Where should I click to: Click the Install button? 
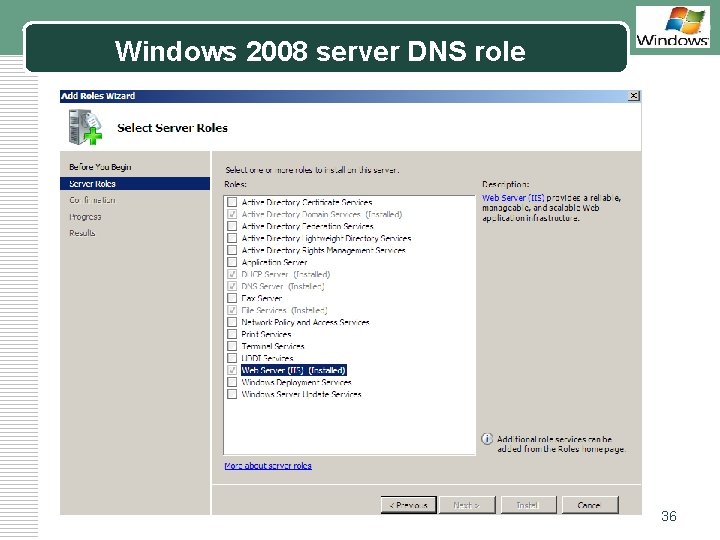528,505
